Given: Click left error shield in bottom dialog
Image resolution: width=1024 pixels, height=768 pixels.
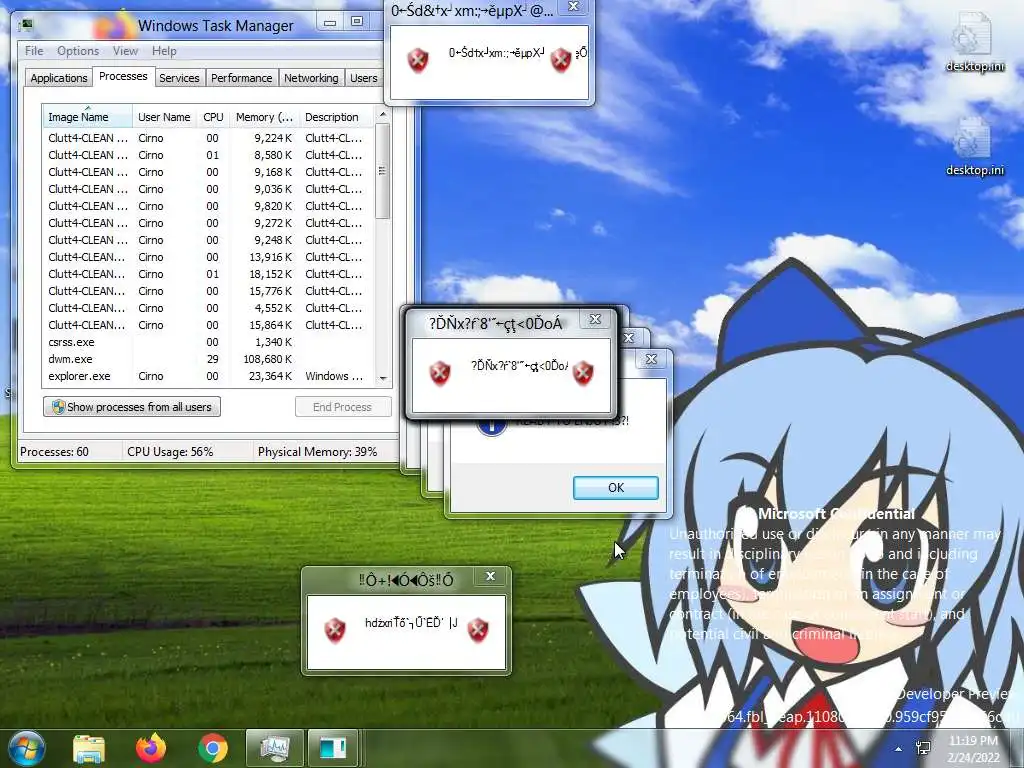Looking at the screenshot, I should tap(335, 631).
